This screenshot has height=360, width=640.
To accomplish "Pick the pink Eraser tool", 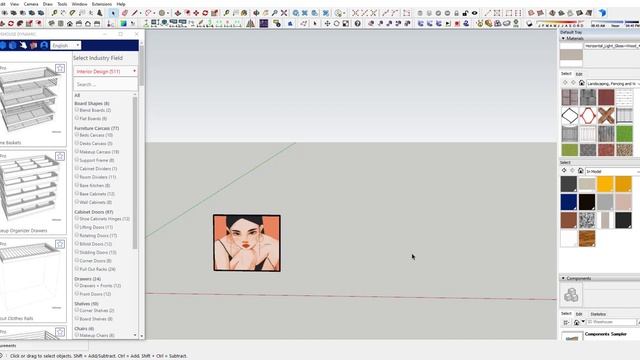I will point(125,13).
